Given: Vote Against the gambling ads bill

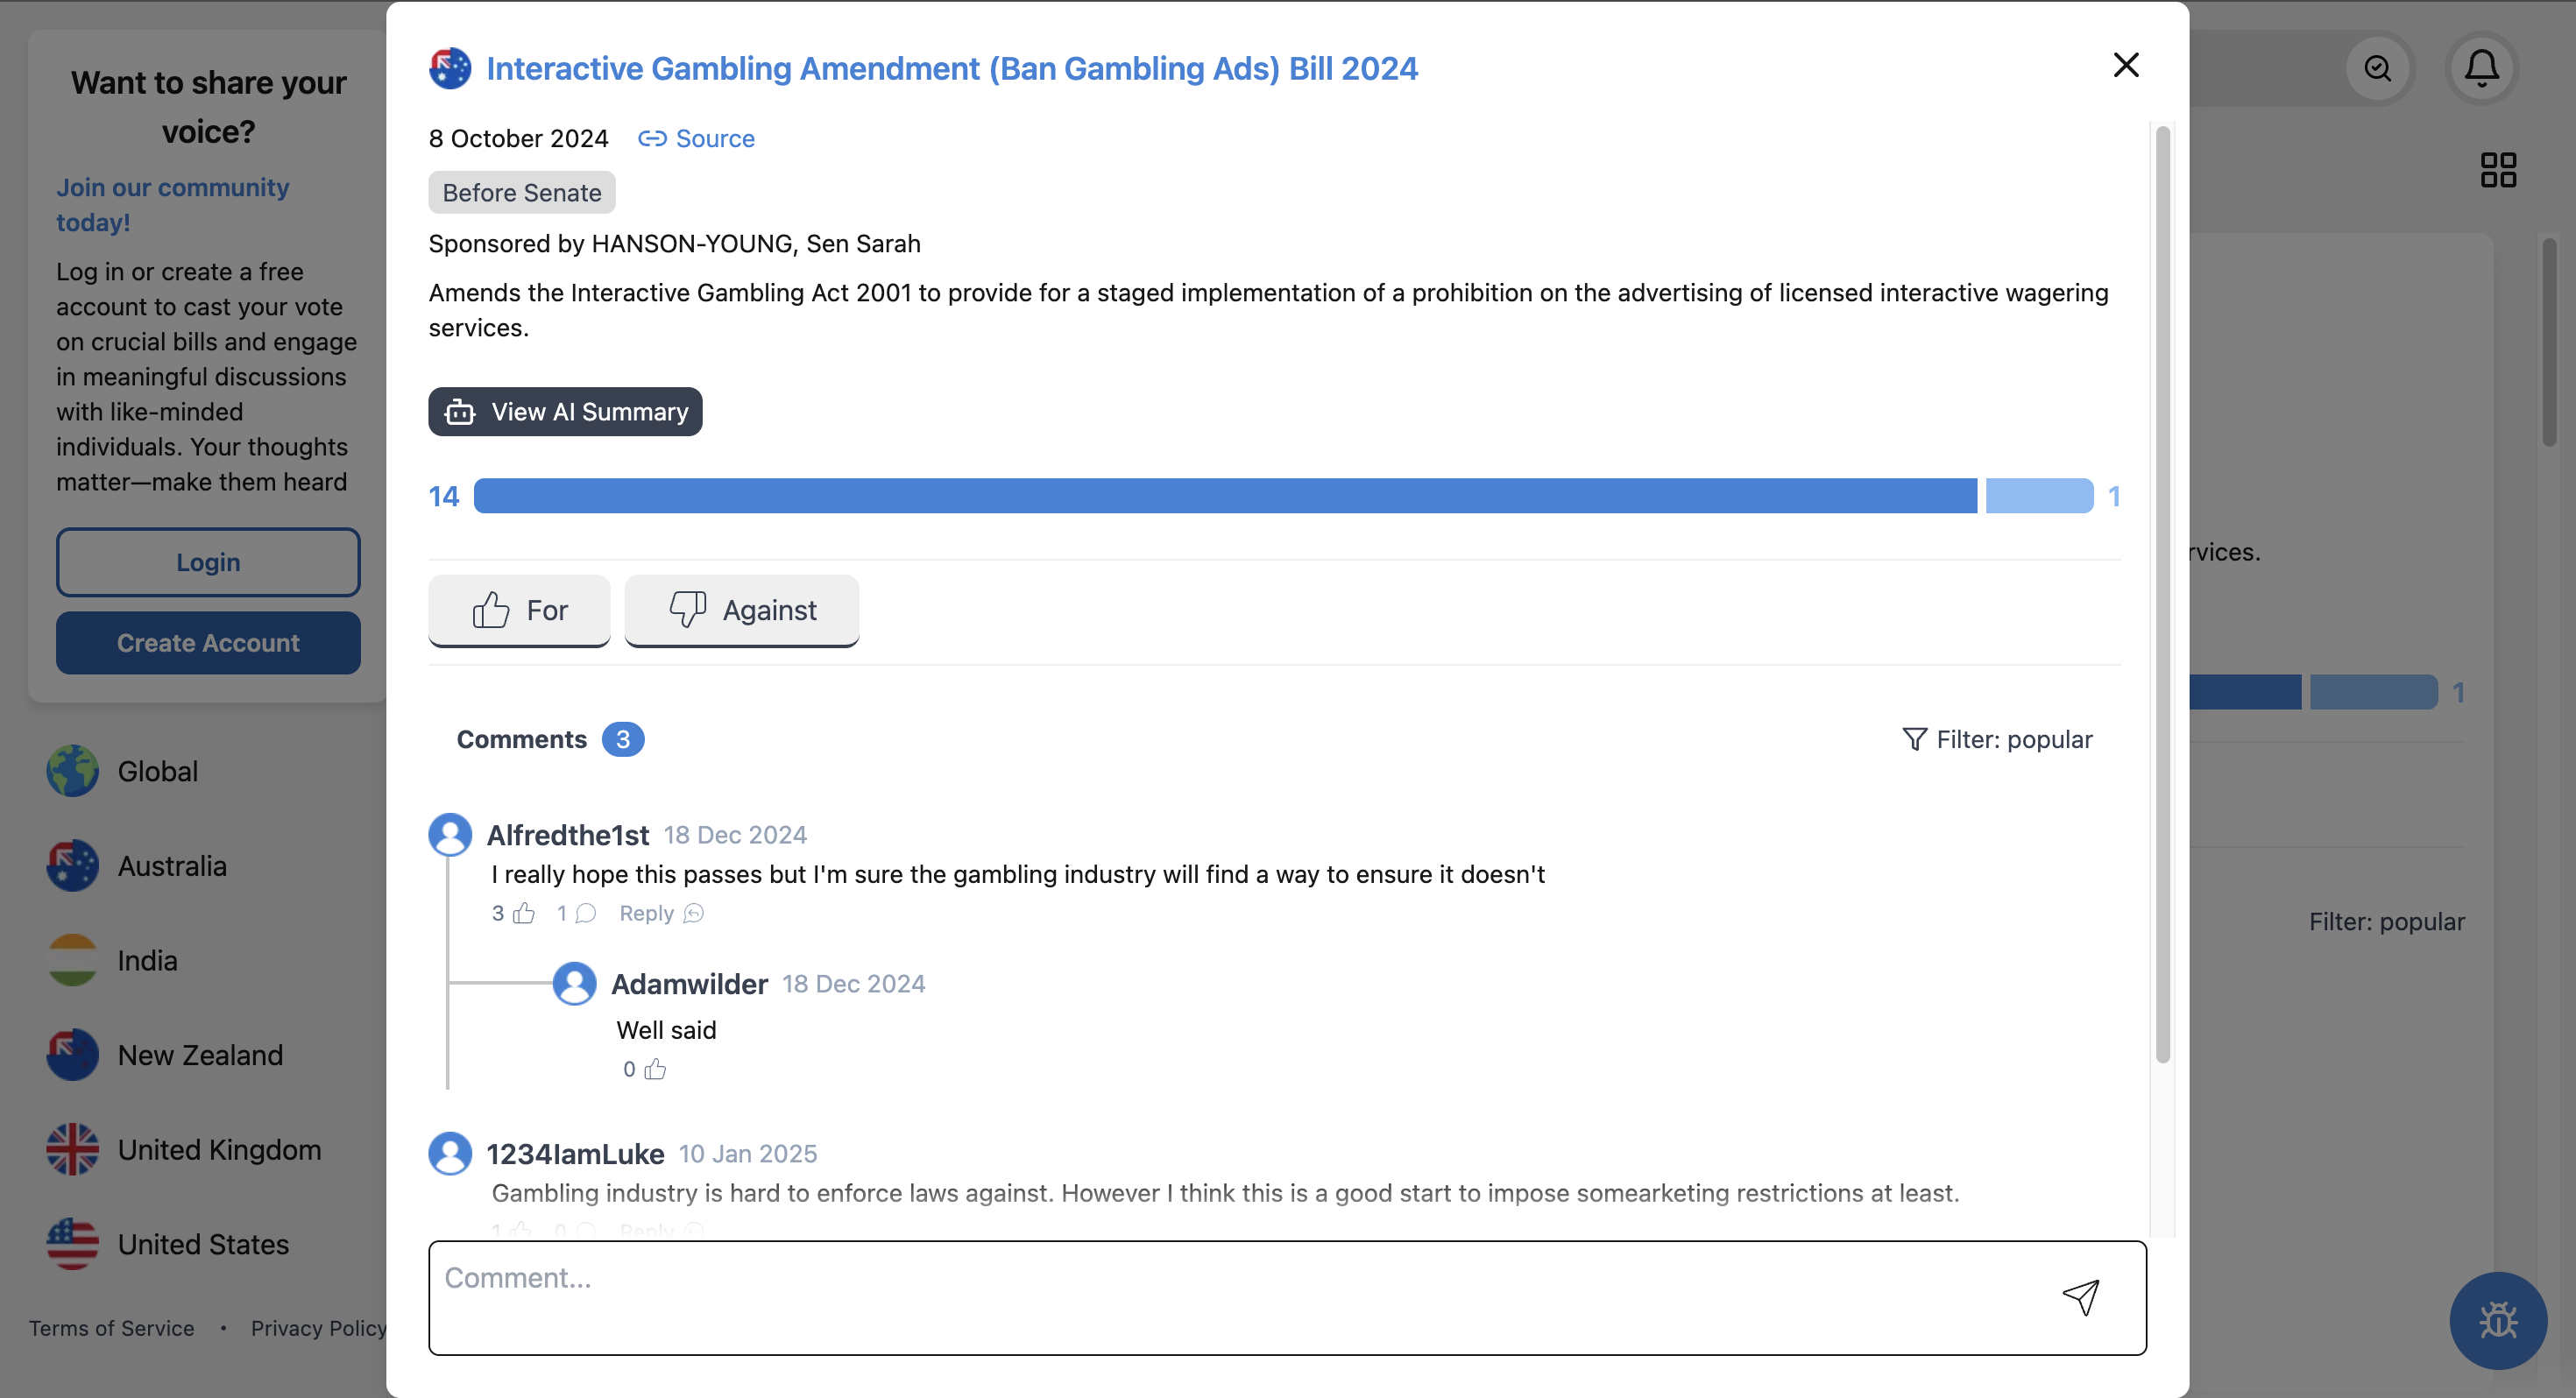Looking at the screenshot, I should pyautogui.click(x=741, y=610).
